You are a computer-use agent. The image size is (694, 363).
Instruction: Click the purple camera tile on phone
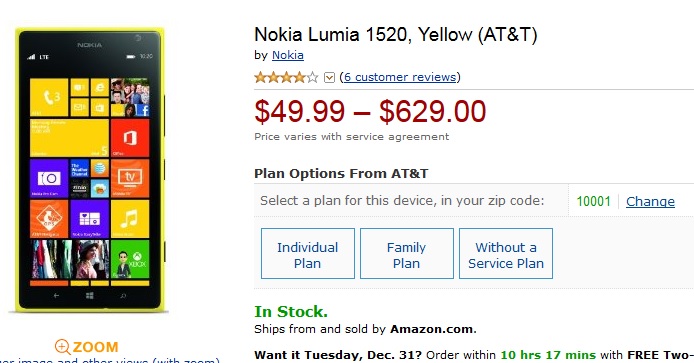click(49, 178)
